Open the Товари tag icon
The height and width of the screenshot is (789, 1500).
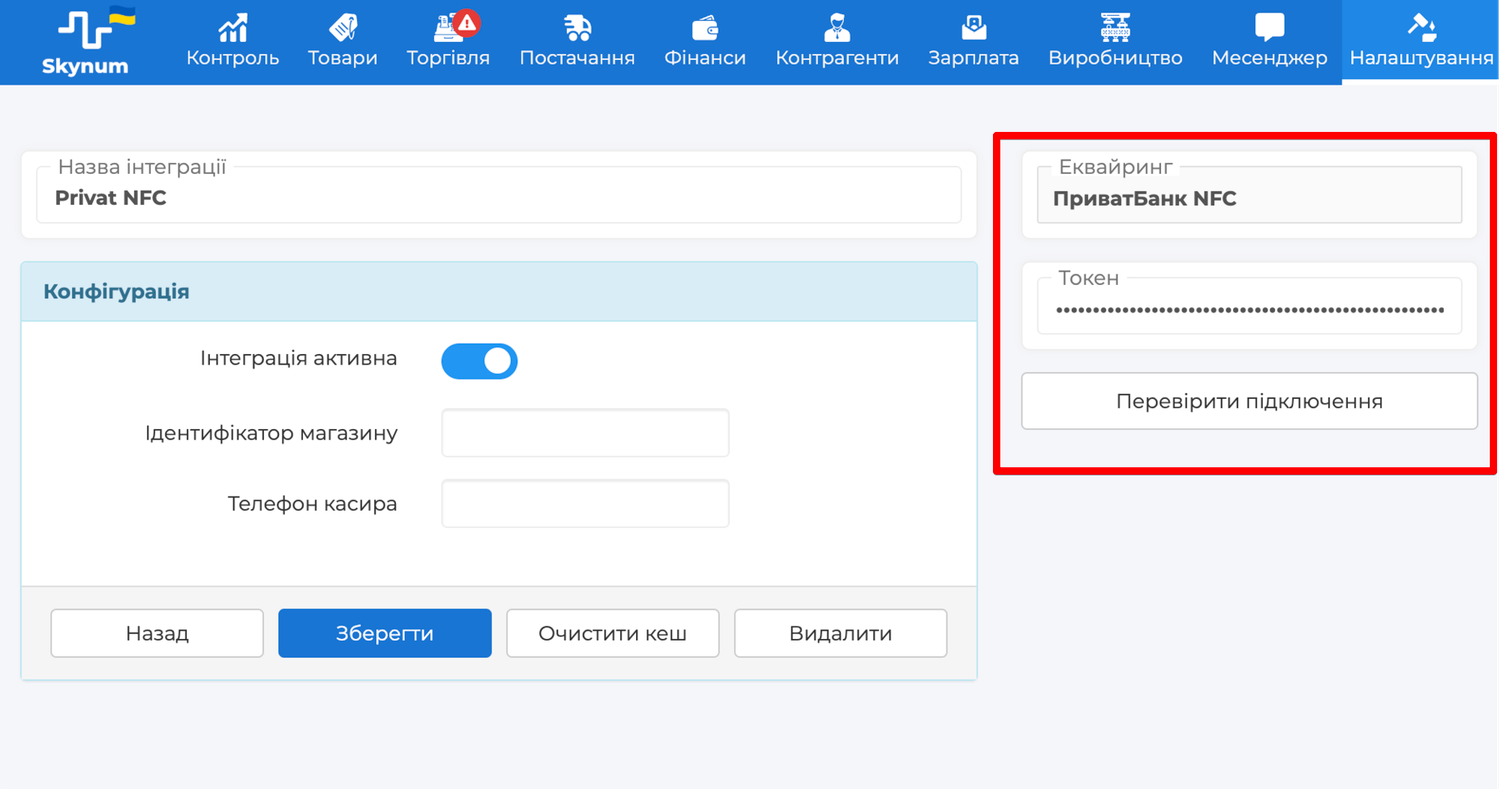click(342, 27)
